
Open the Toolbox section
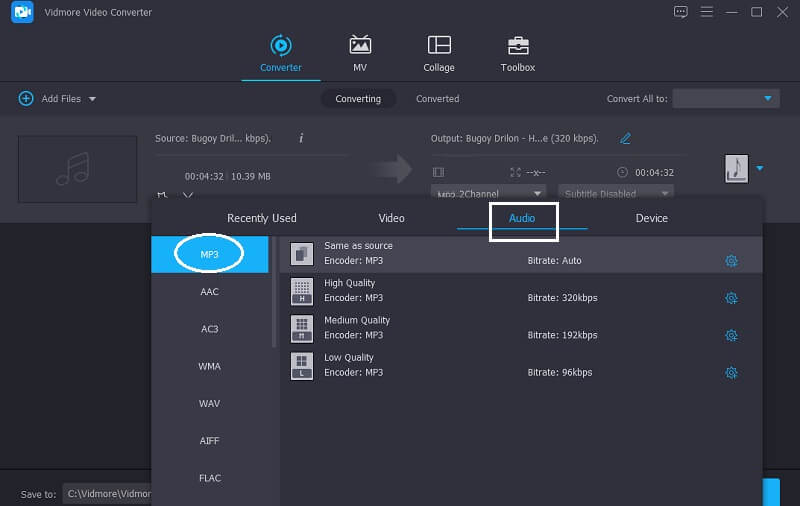pos(517,54)
